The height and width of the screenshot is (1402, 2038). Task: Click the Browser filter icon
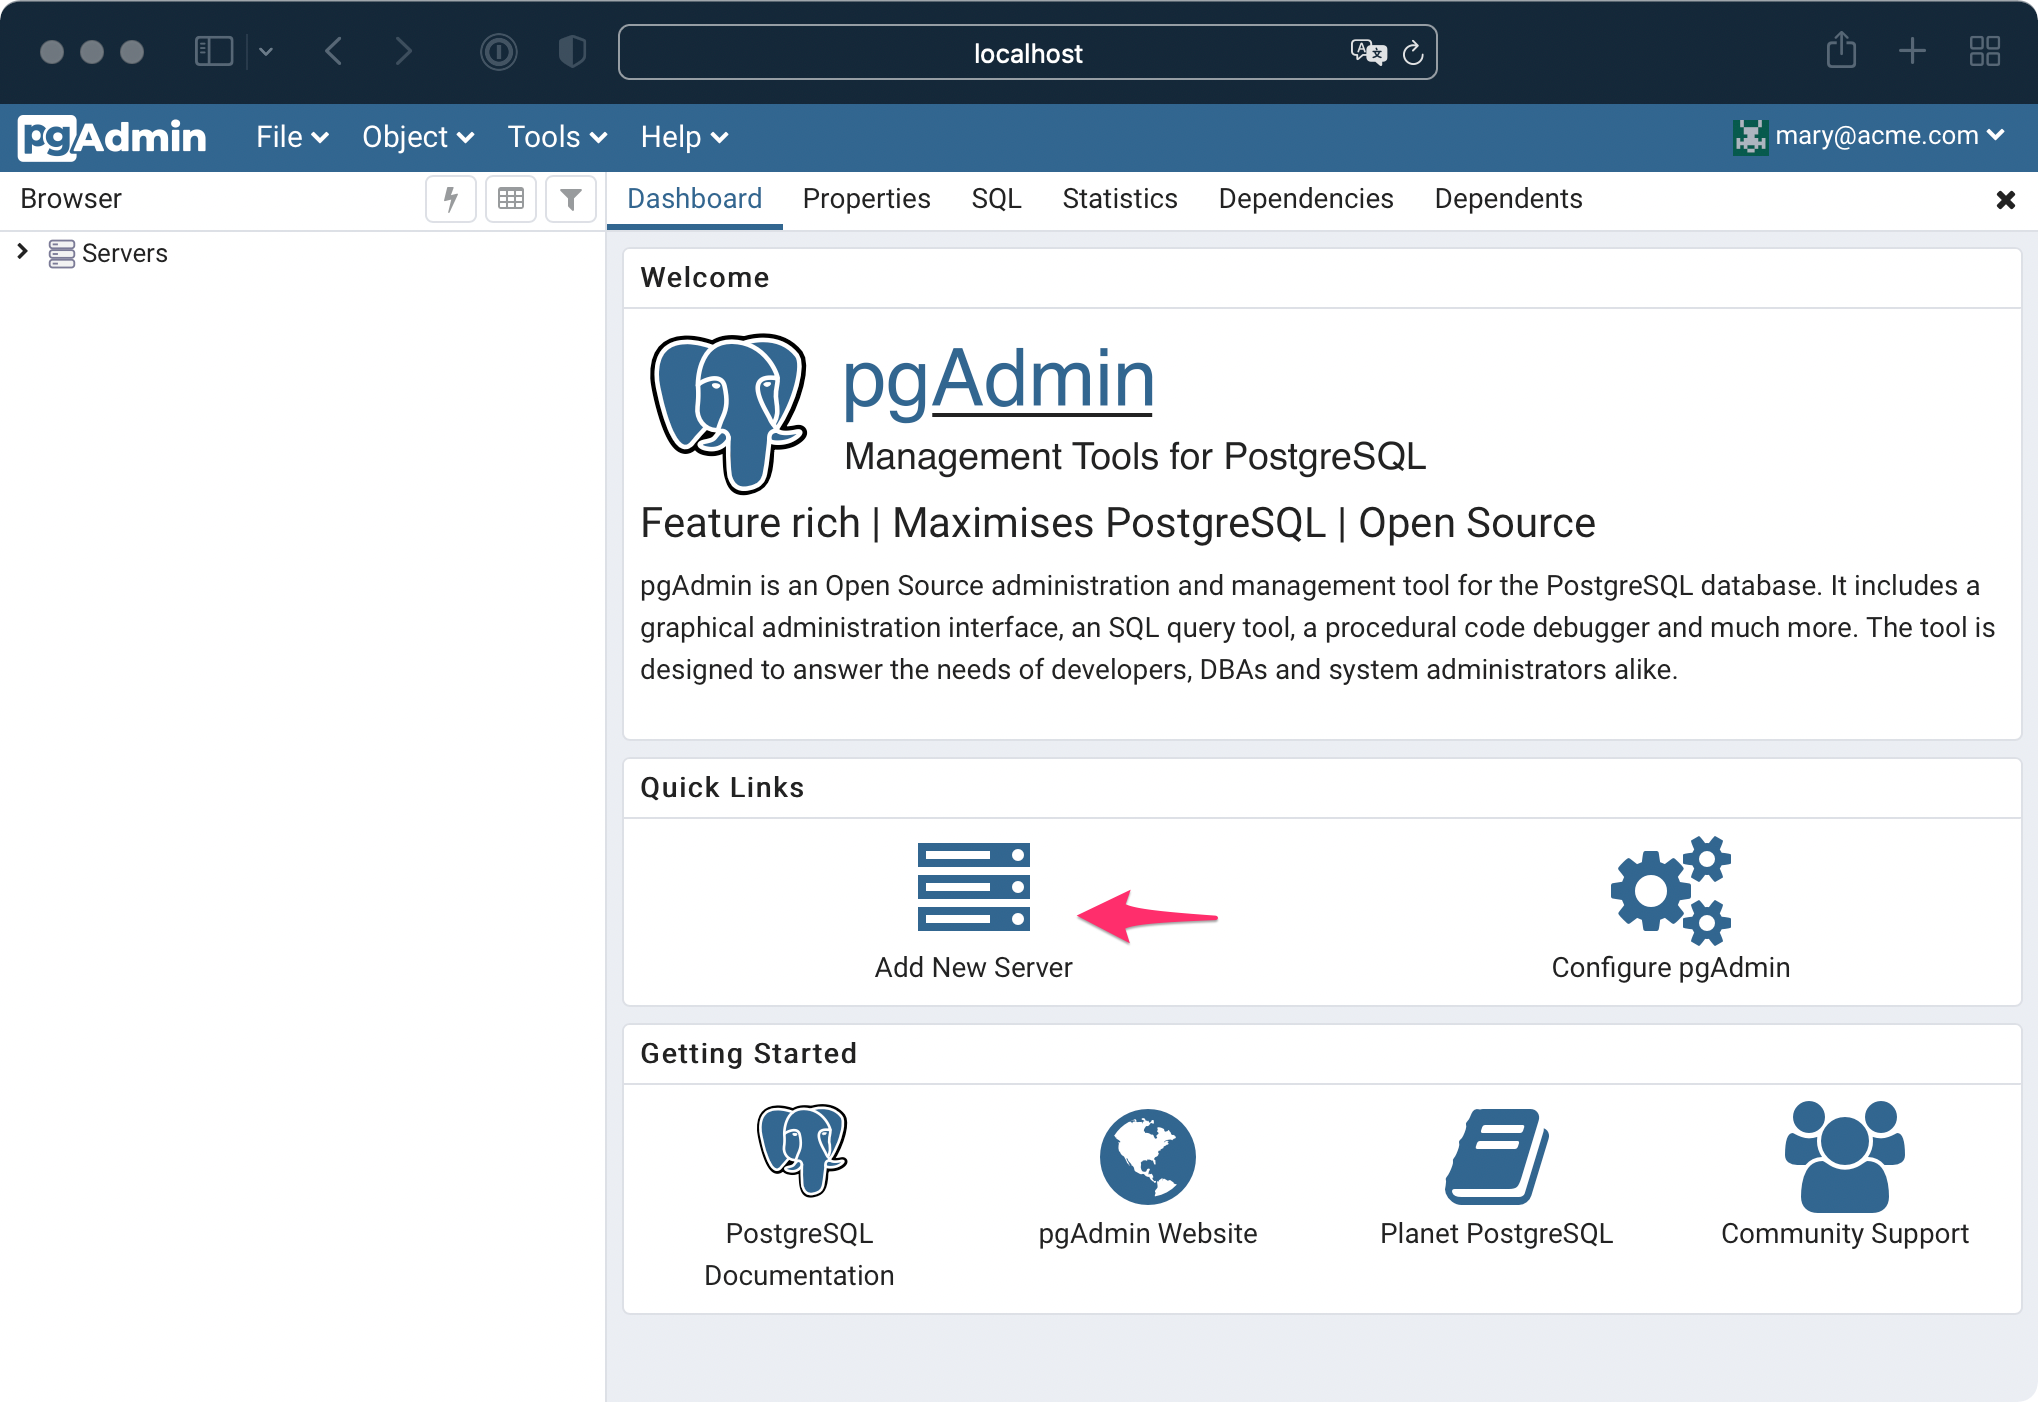pyautogui.click(x=570, y=198)
